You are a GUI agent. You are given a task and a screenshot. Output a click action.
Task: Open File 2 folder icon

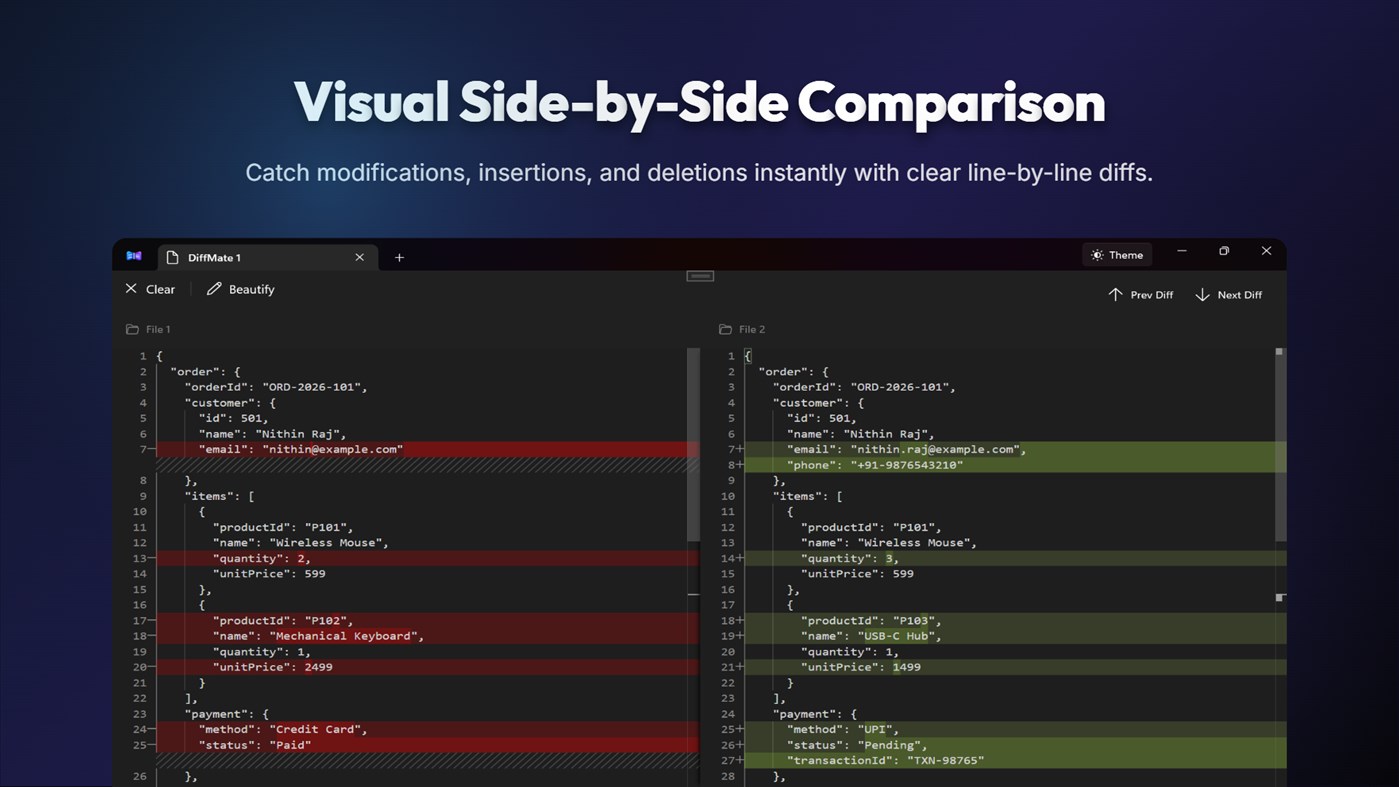725,329
